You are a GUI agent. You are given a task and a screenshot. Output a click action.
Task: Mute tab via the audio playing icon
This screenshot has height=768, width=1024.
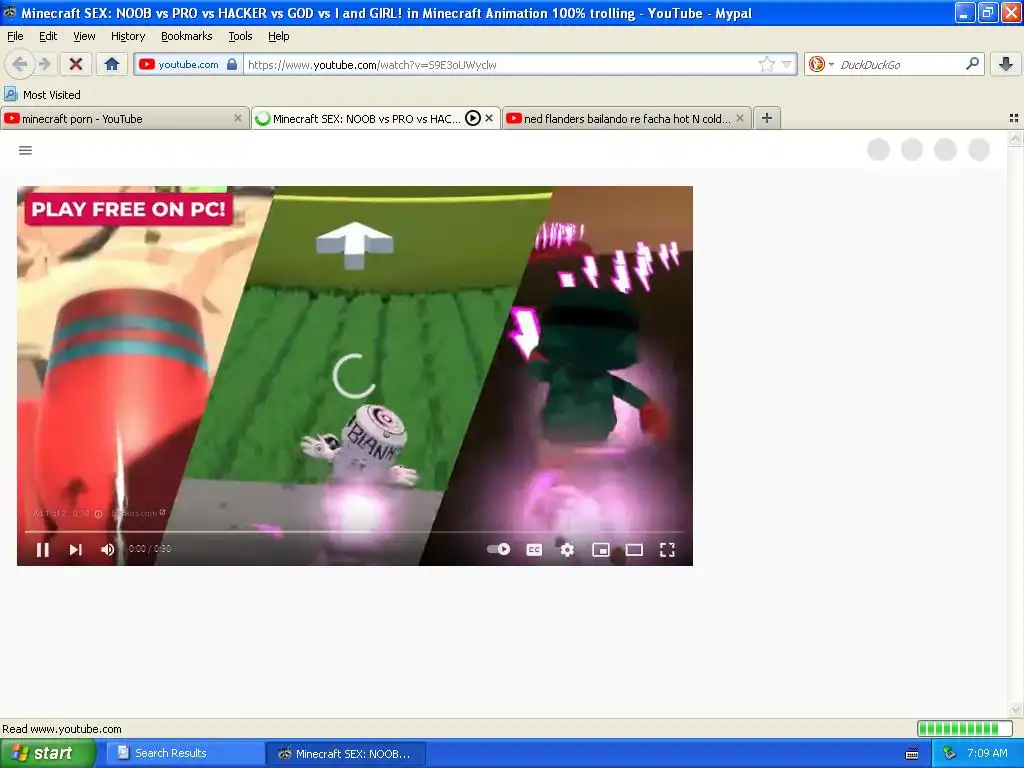click(473, 118)
